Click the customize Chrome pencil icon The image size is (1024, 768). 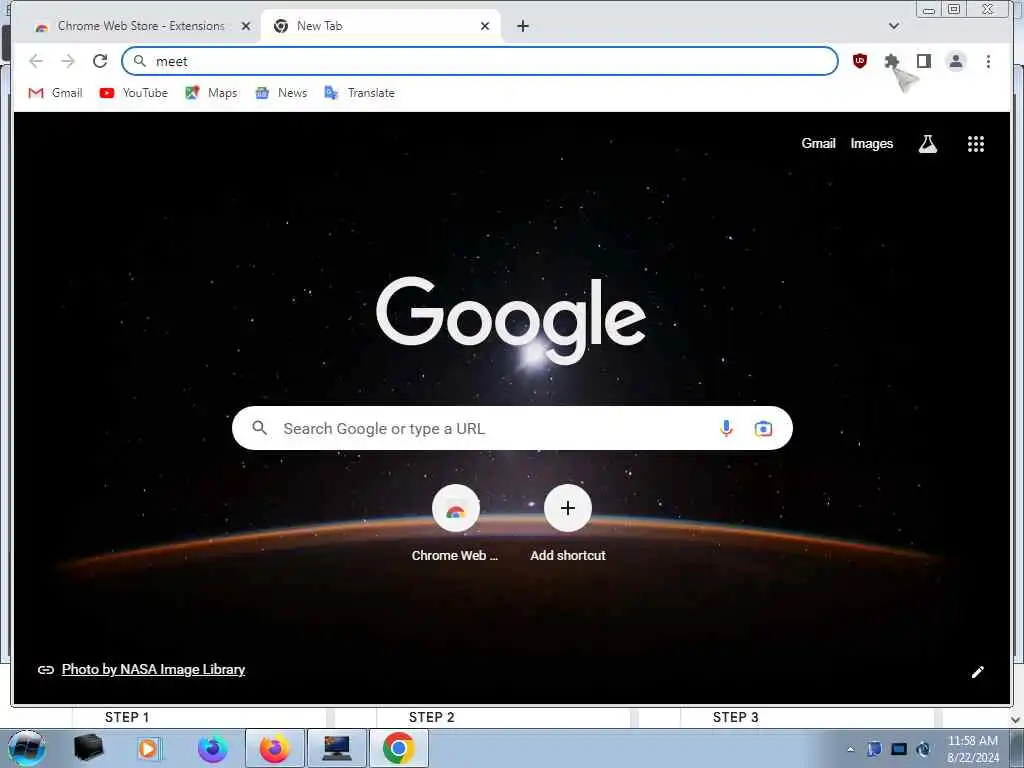977,672
